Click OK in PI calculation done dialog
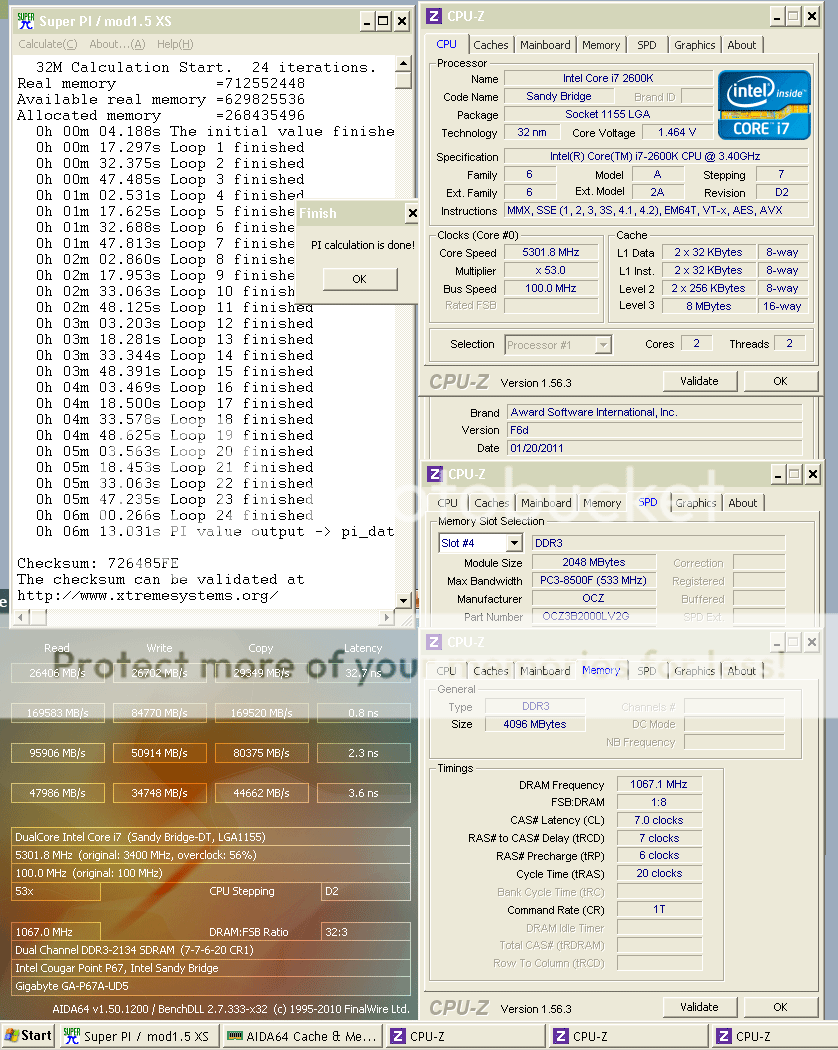 click(x=360, y=279)
